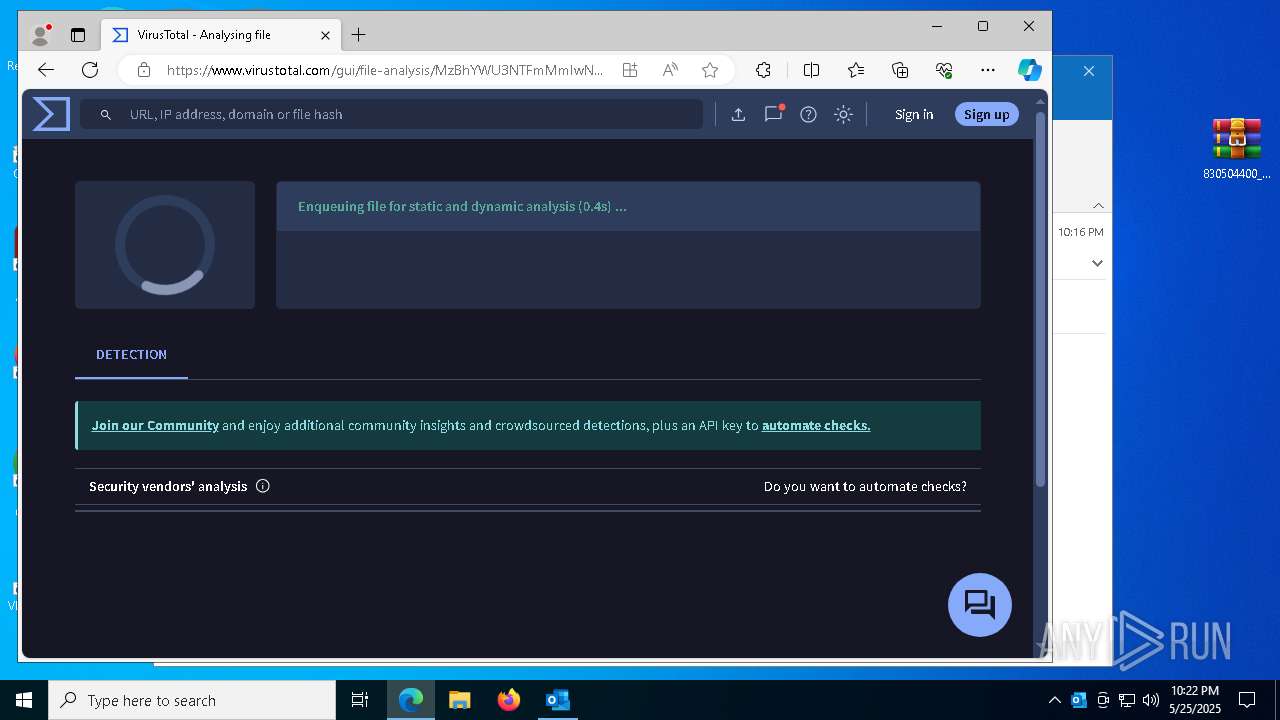The image size is (1280, 720).
Task: Open the Collections icon
Action: pos(900,70)
